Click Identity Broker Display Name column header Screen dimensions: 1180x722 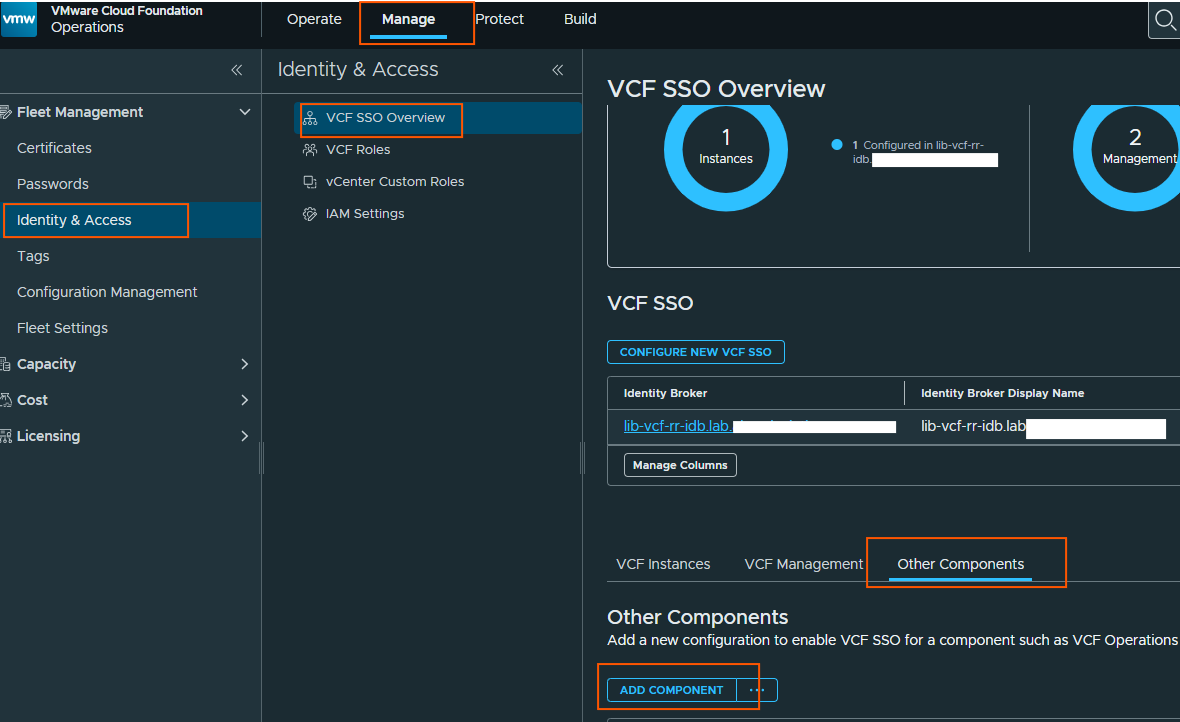click(1002, 394)
